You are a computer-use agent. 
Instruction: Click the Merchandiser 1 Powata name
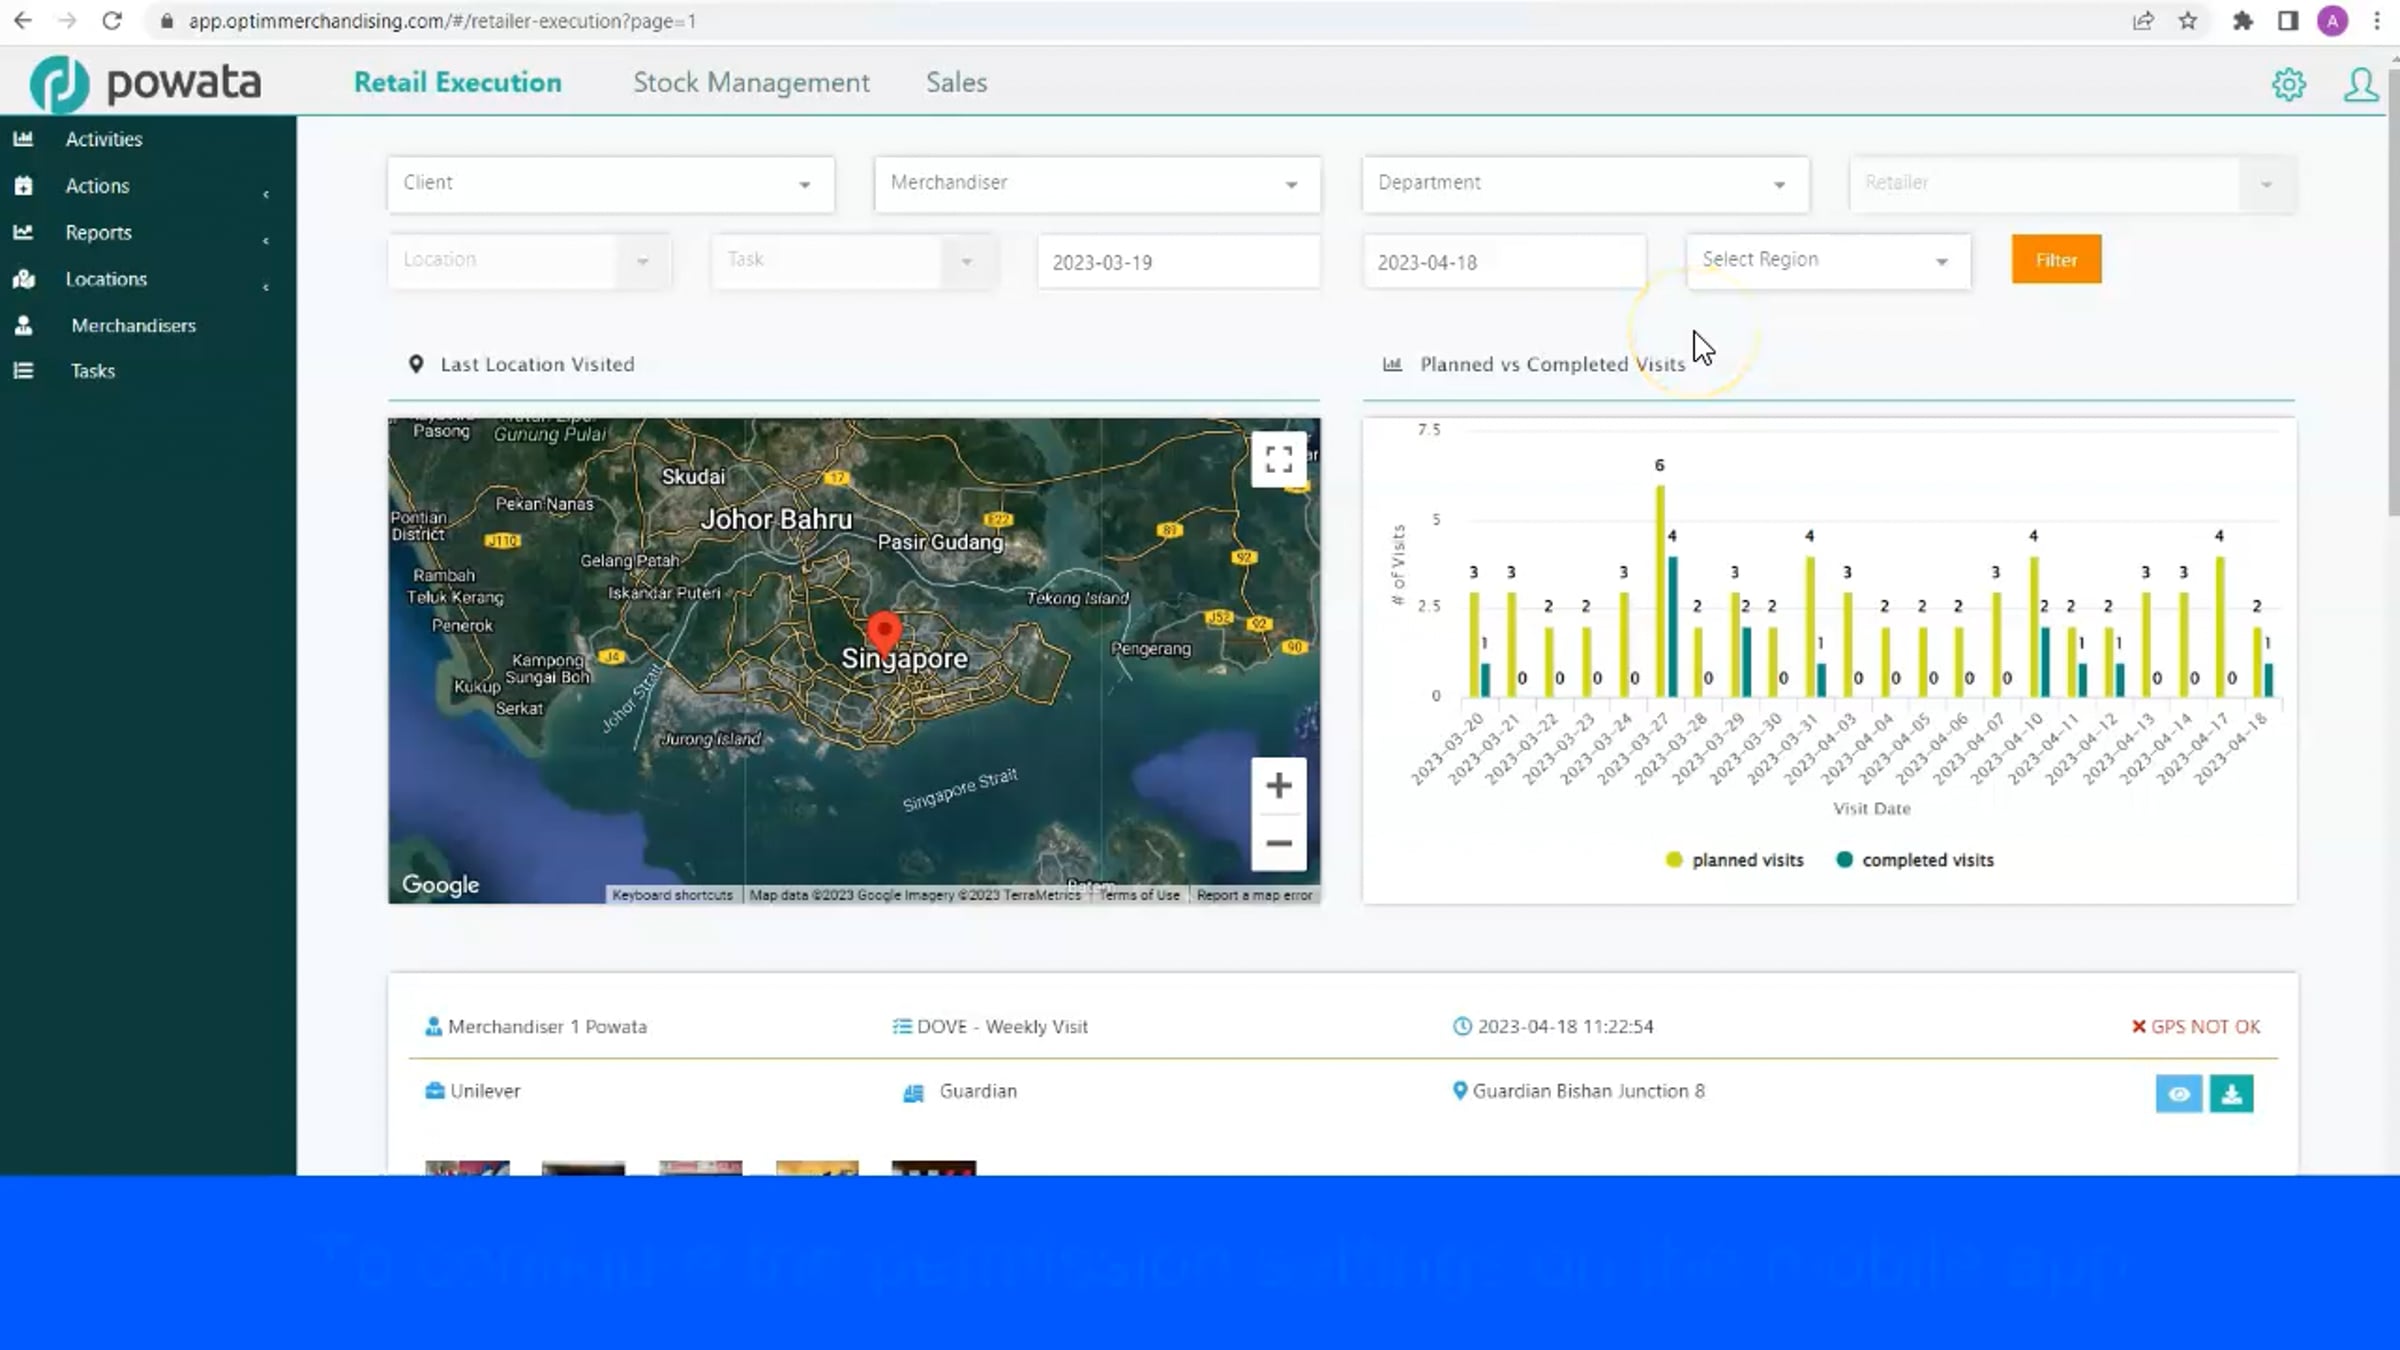[547, 1027]
